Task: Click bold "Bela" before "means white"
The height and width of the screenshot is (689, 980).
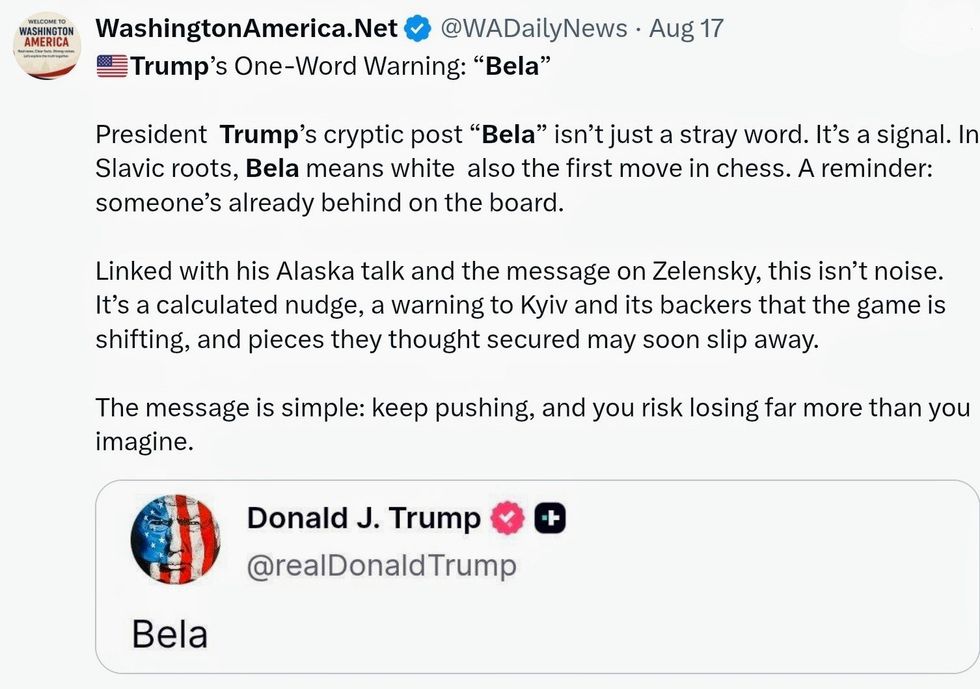Action: (x=272, y=169)
